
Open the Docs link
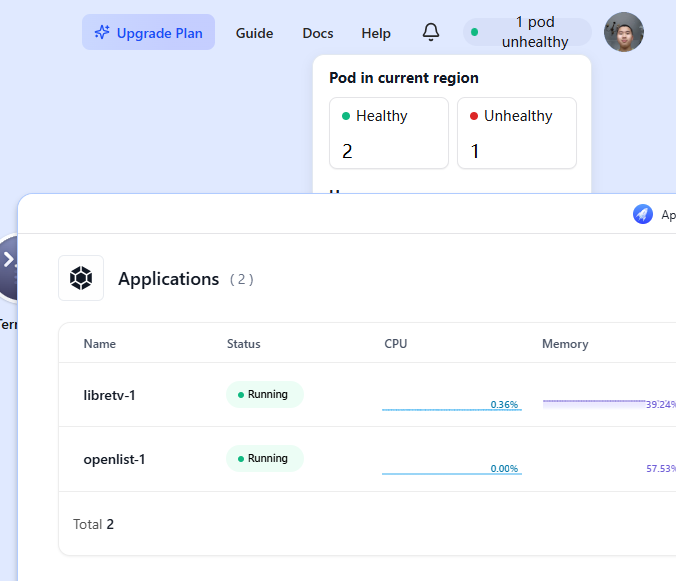tap(318, 33)
